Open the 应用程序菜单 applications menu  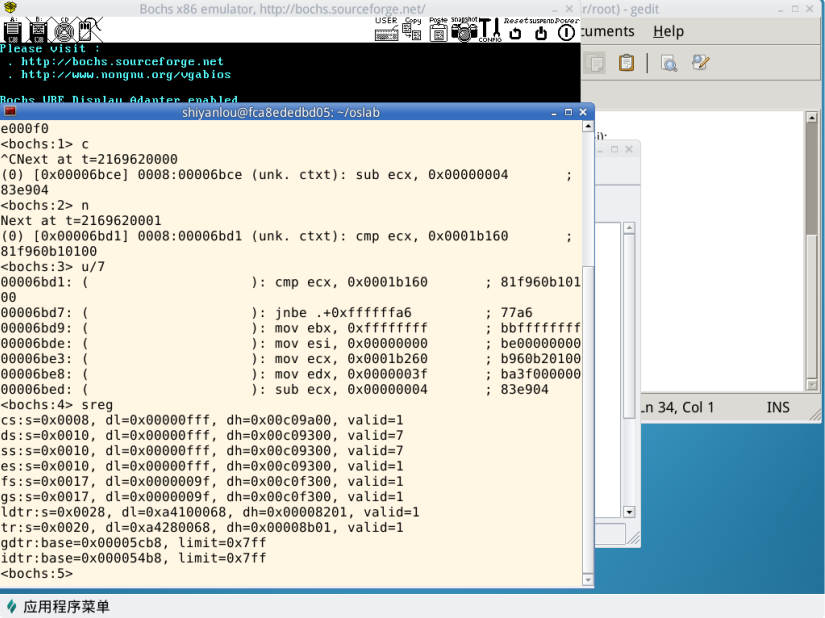58,606
